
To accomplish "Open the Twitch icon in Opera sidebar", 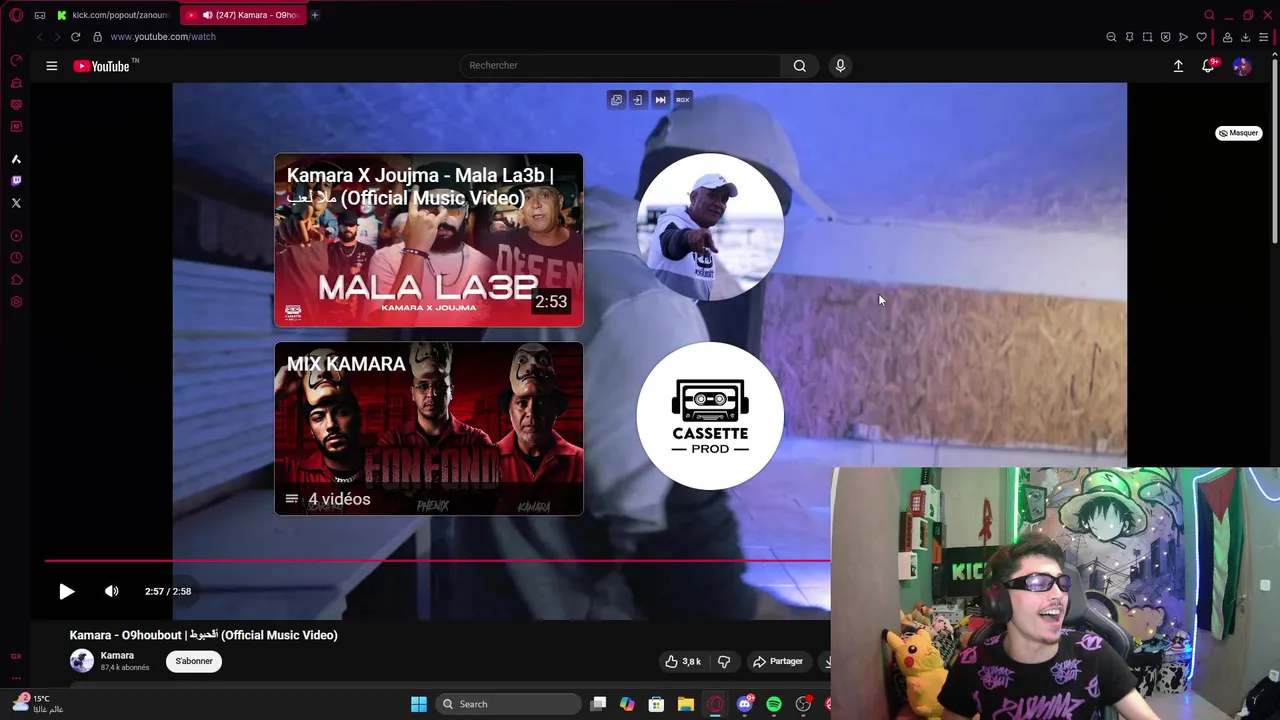I will [x=16, y=181].
